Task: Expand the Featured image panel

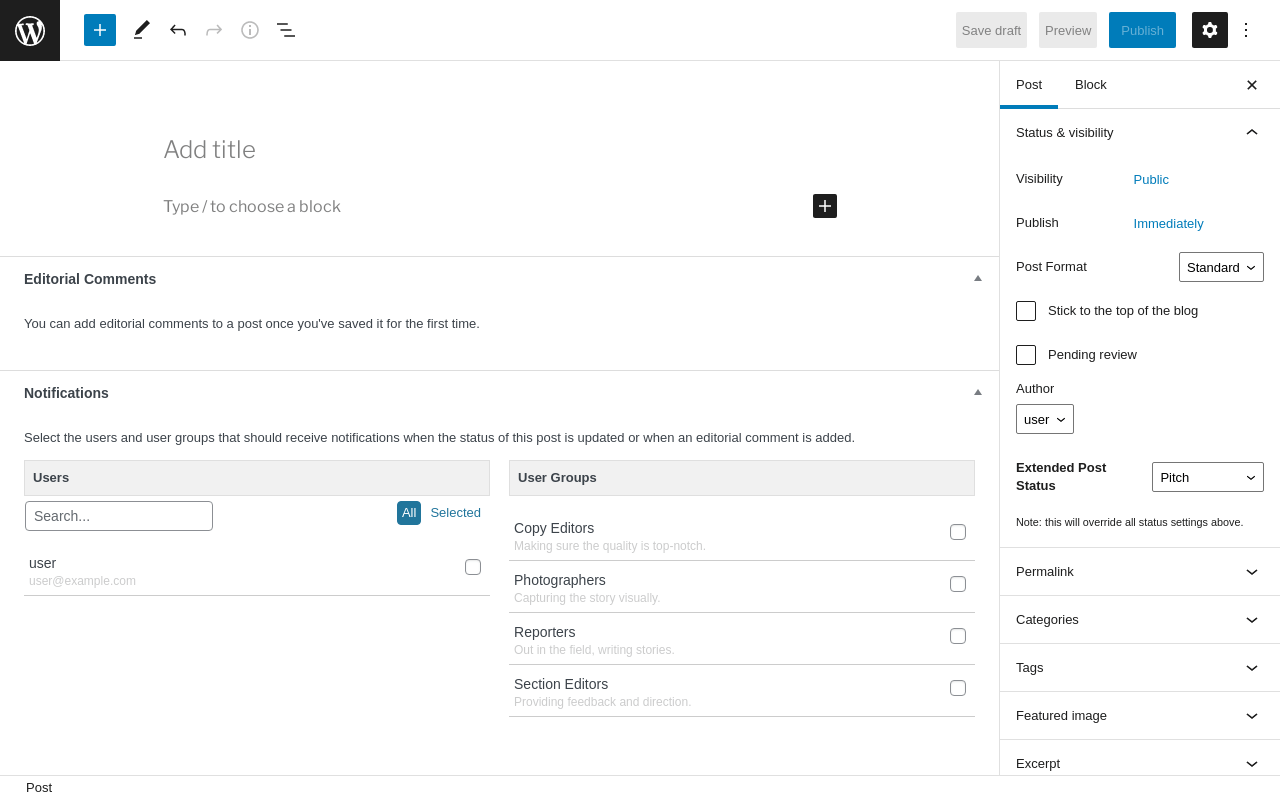Action: click(x=1140, y=716)
